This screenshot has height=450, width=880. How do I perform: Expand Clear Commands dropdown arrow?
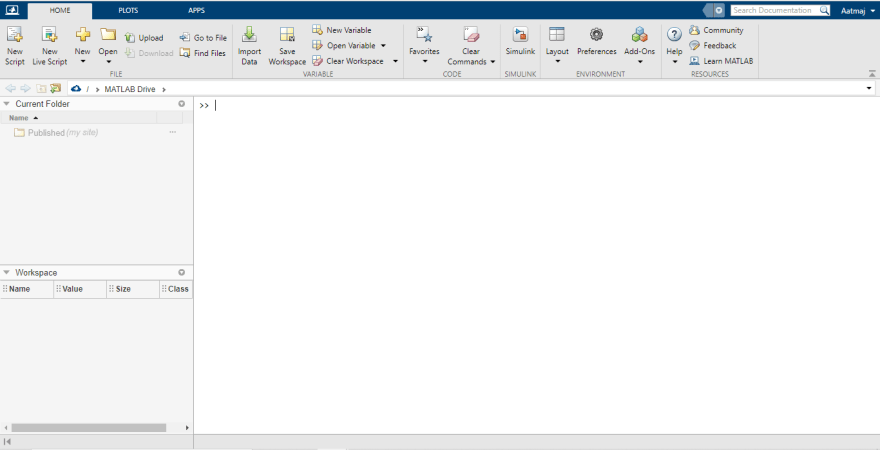coord(493,62)
